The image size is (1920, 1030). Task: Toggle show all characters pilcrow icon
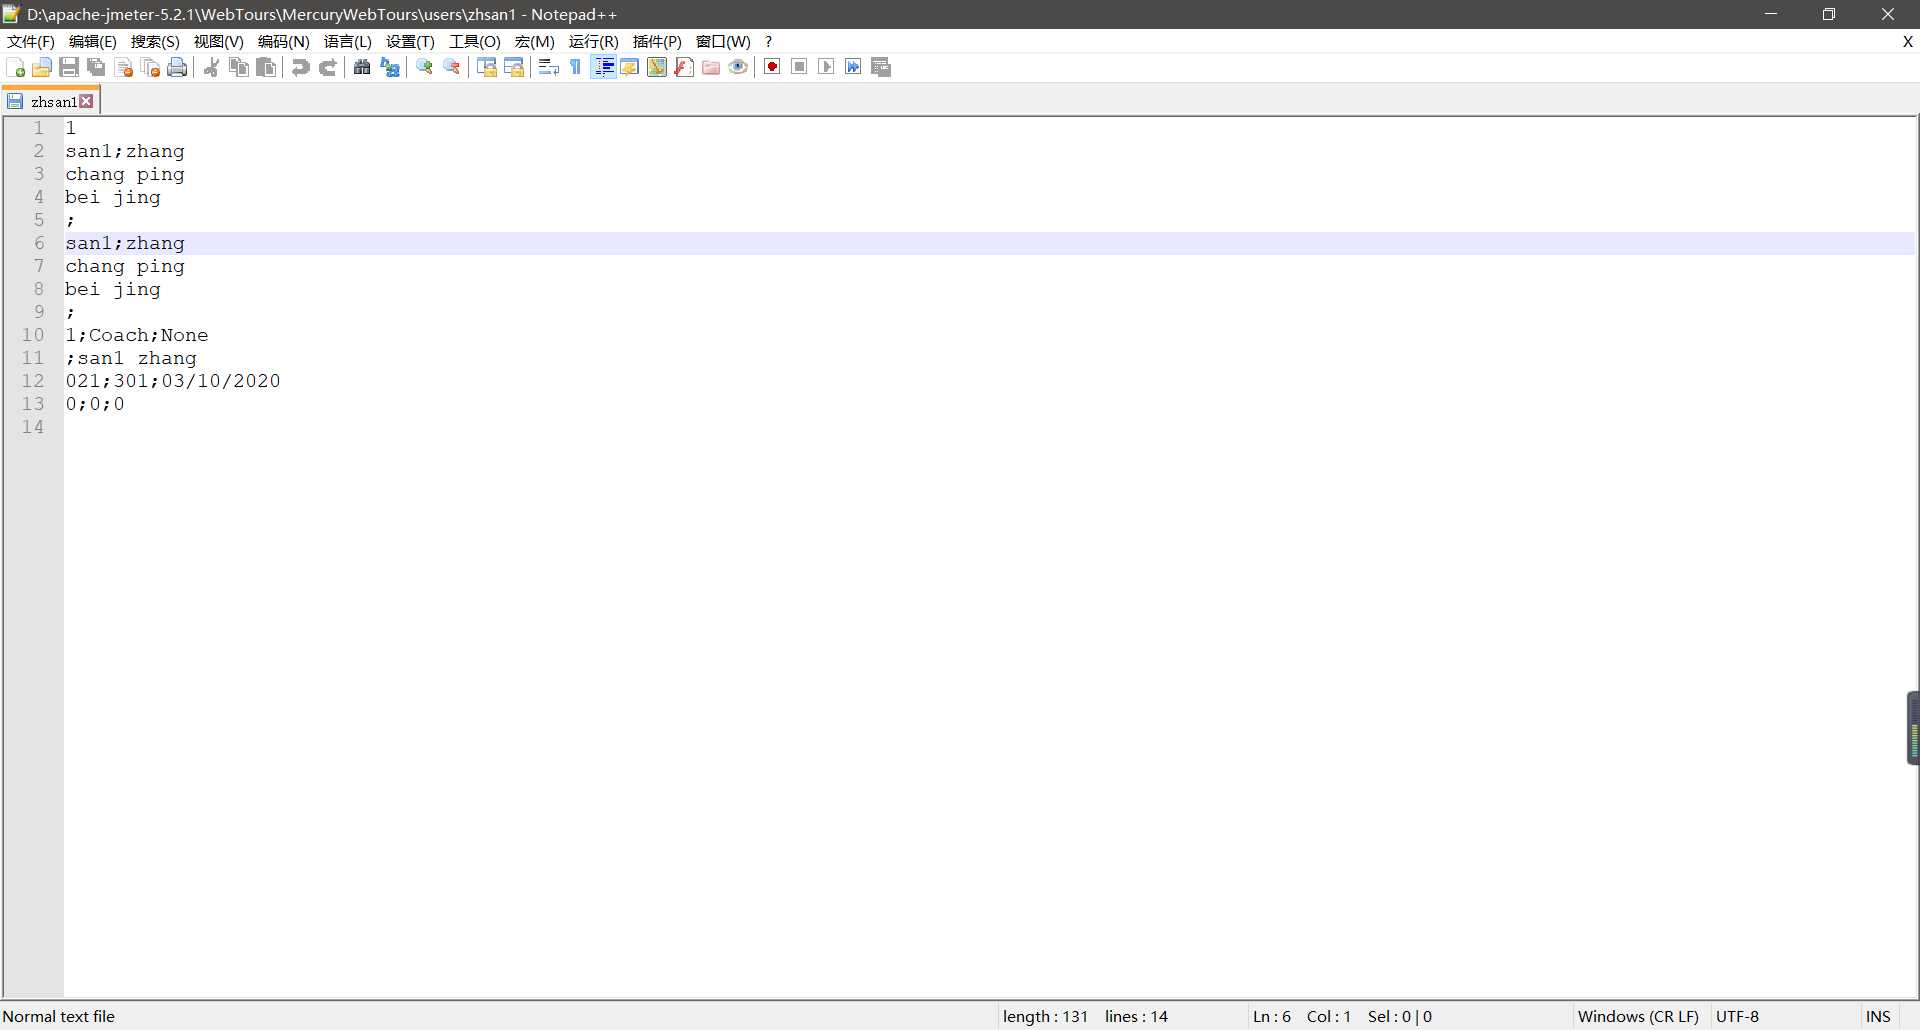(576, 67)
